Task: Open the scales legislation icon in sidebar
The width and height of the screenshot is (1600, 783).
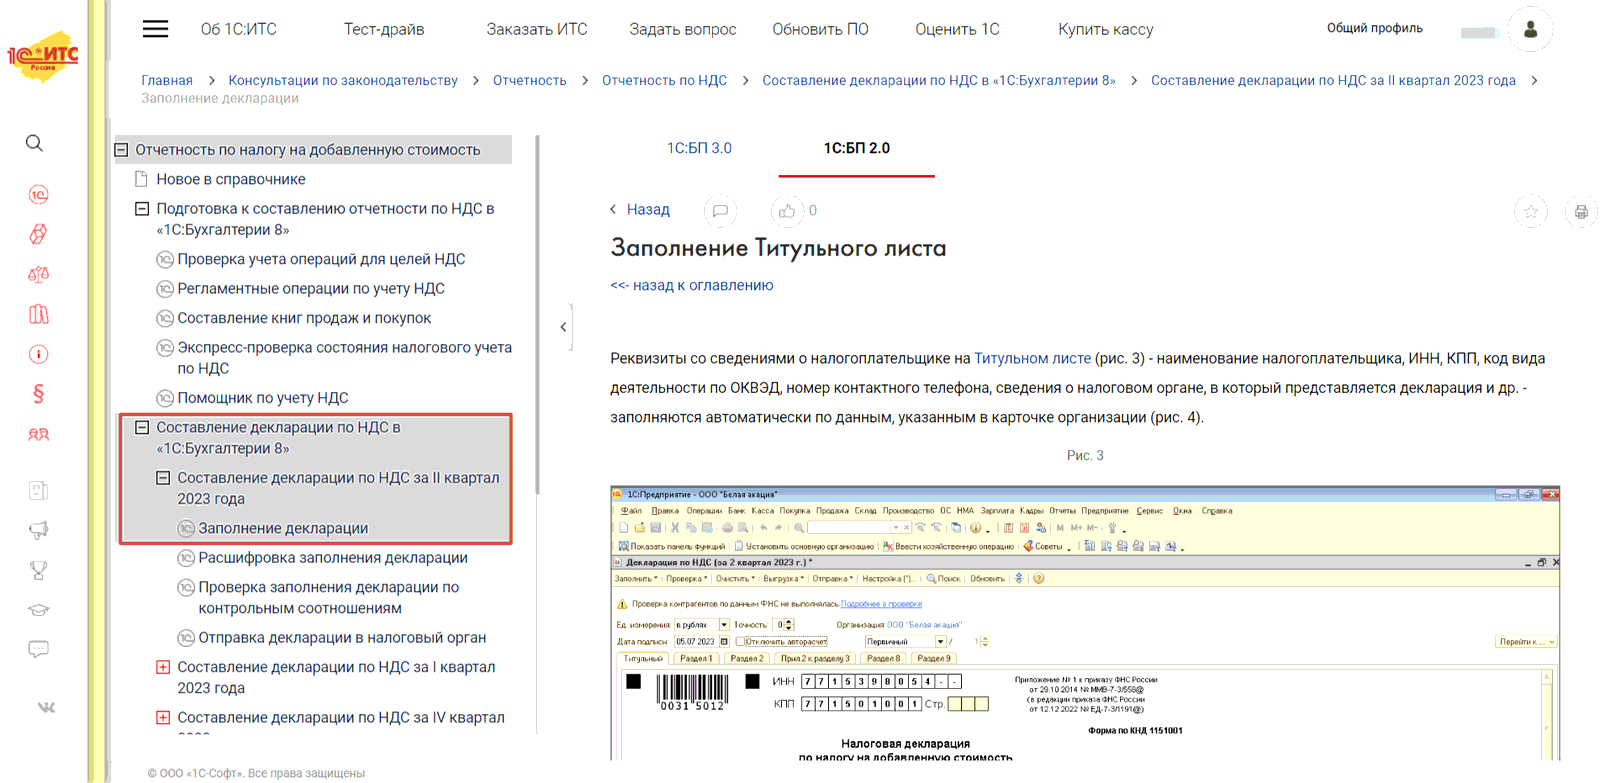Action: 38,274
